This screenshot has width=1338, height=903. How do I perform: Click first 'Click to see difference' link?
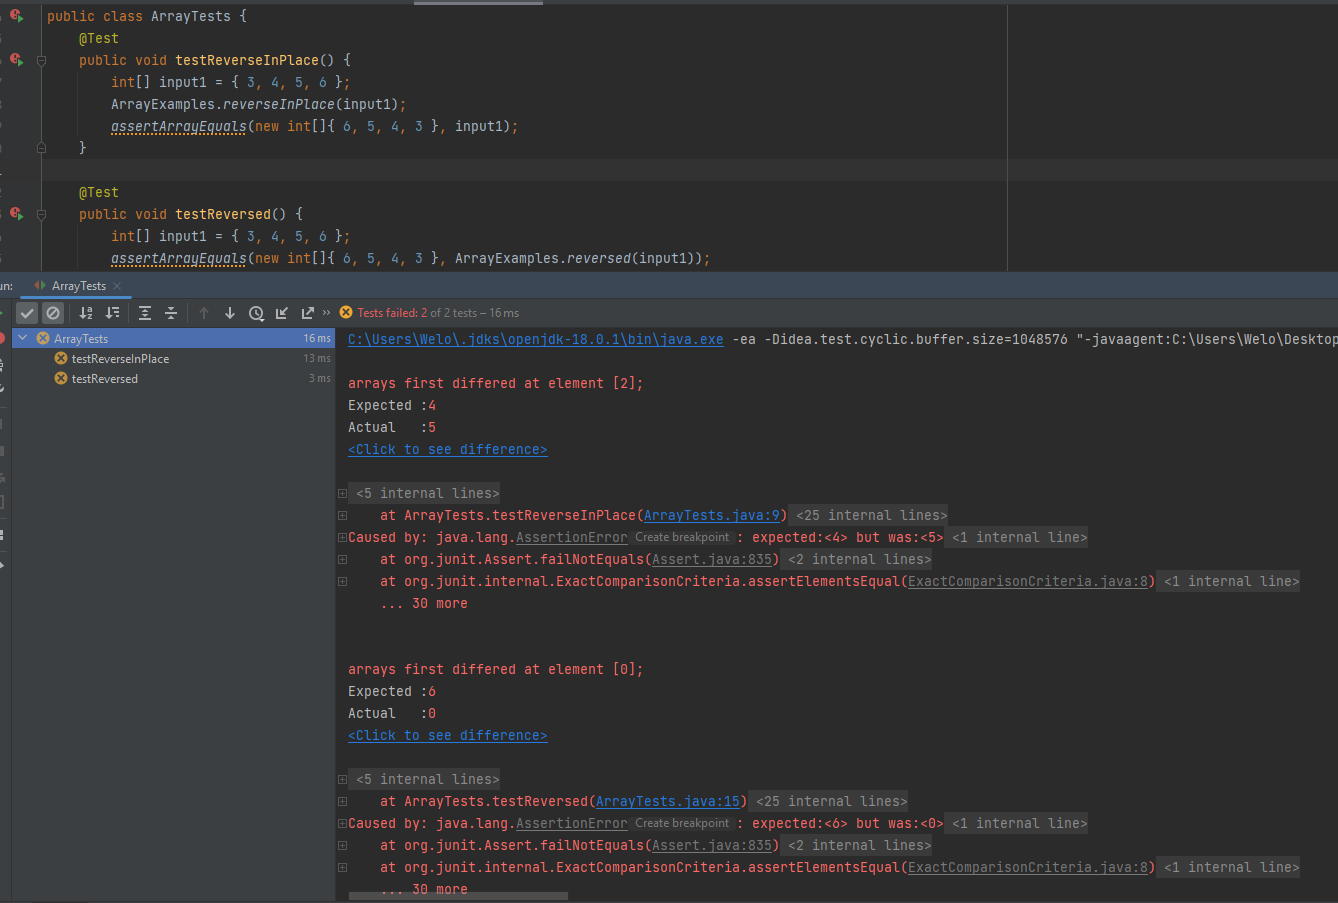click(x=447, y=449)
